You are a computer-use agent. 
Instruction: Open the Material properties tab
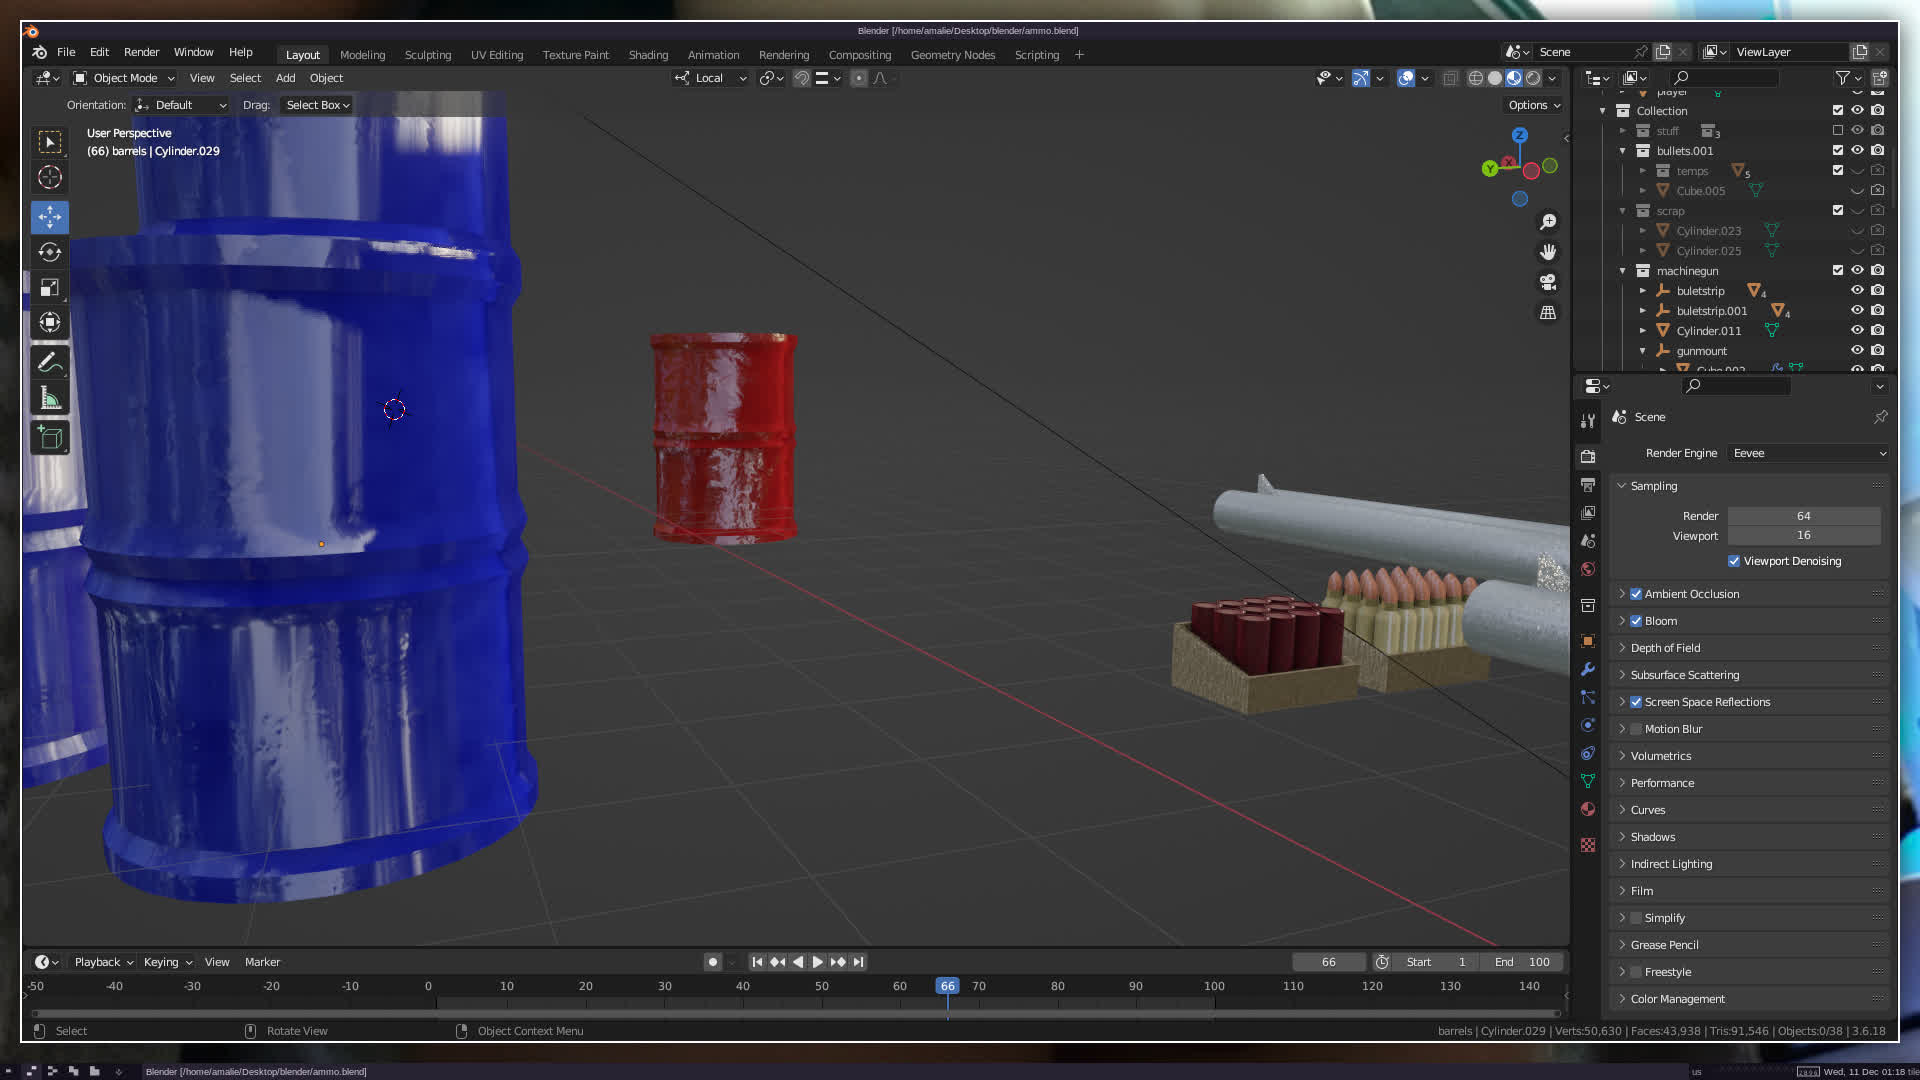click(1588, 809)
